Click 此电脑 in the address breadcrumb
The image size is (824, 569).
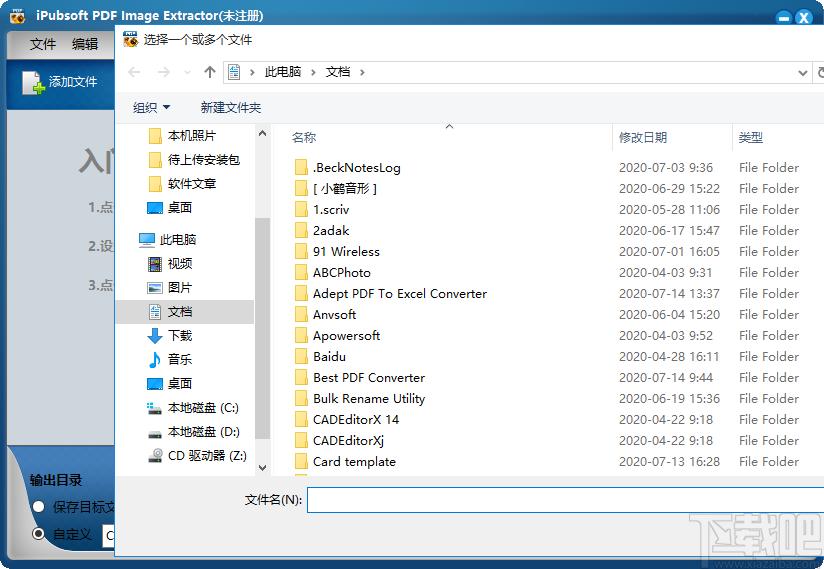(283, 72)
